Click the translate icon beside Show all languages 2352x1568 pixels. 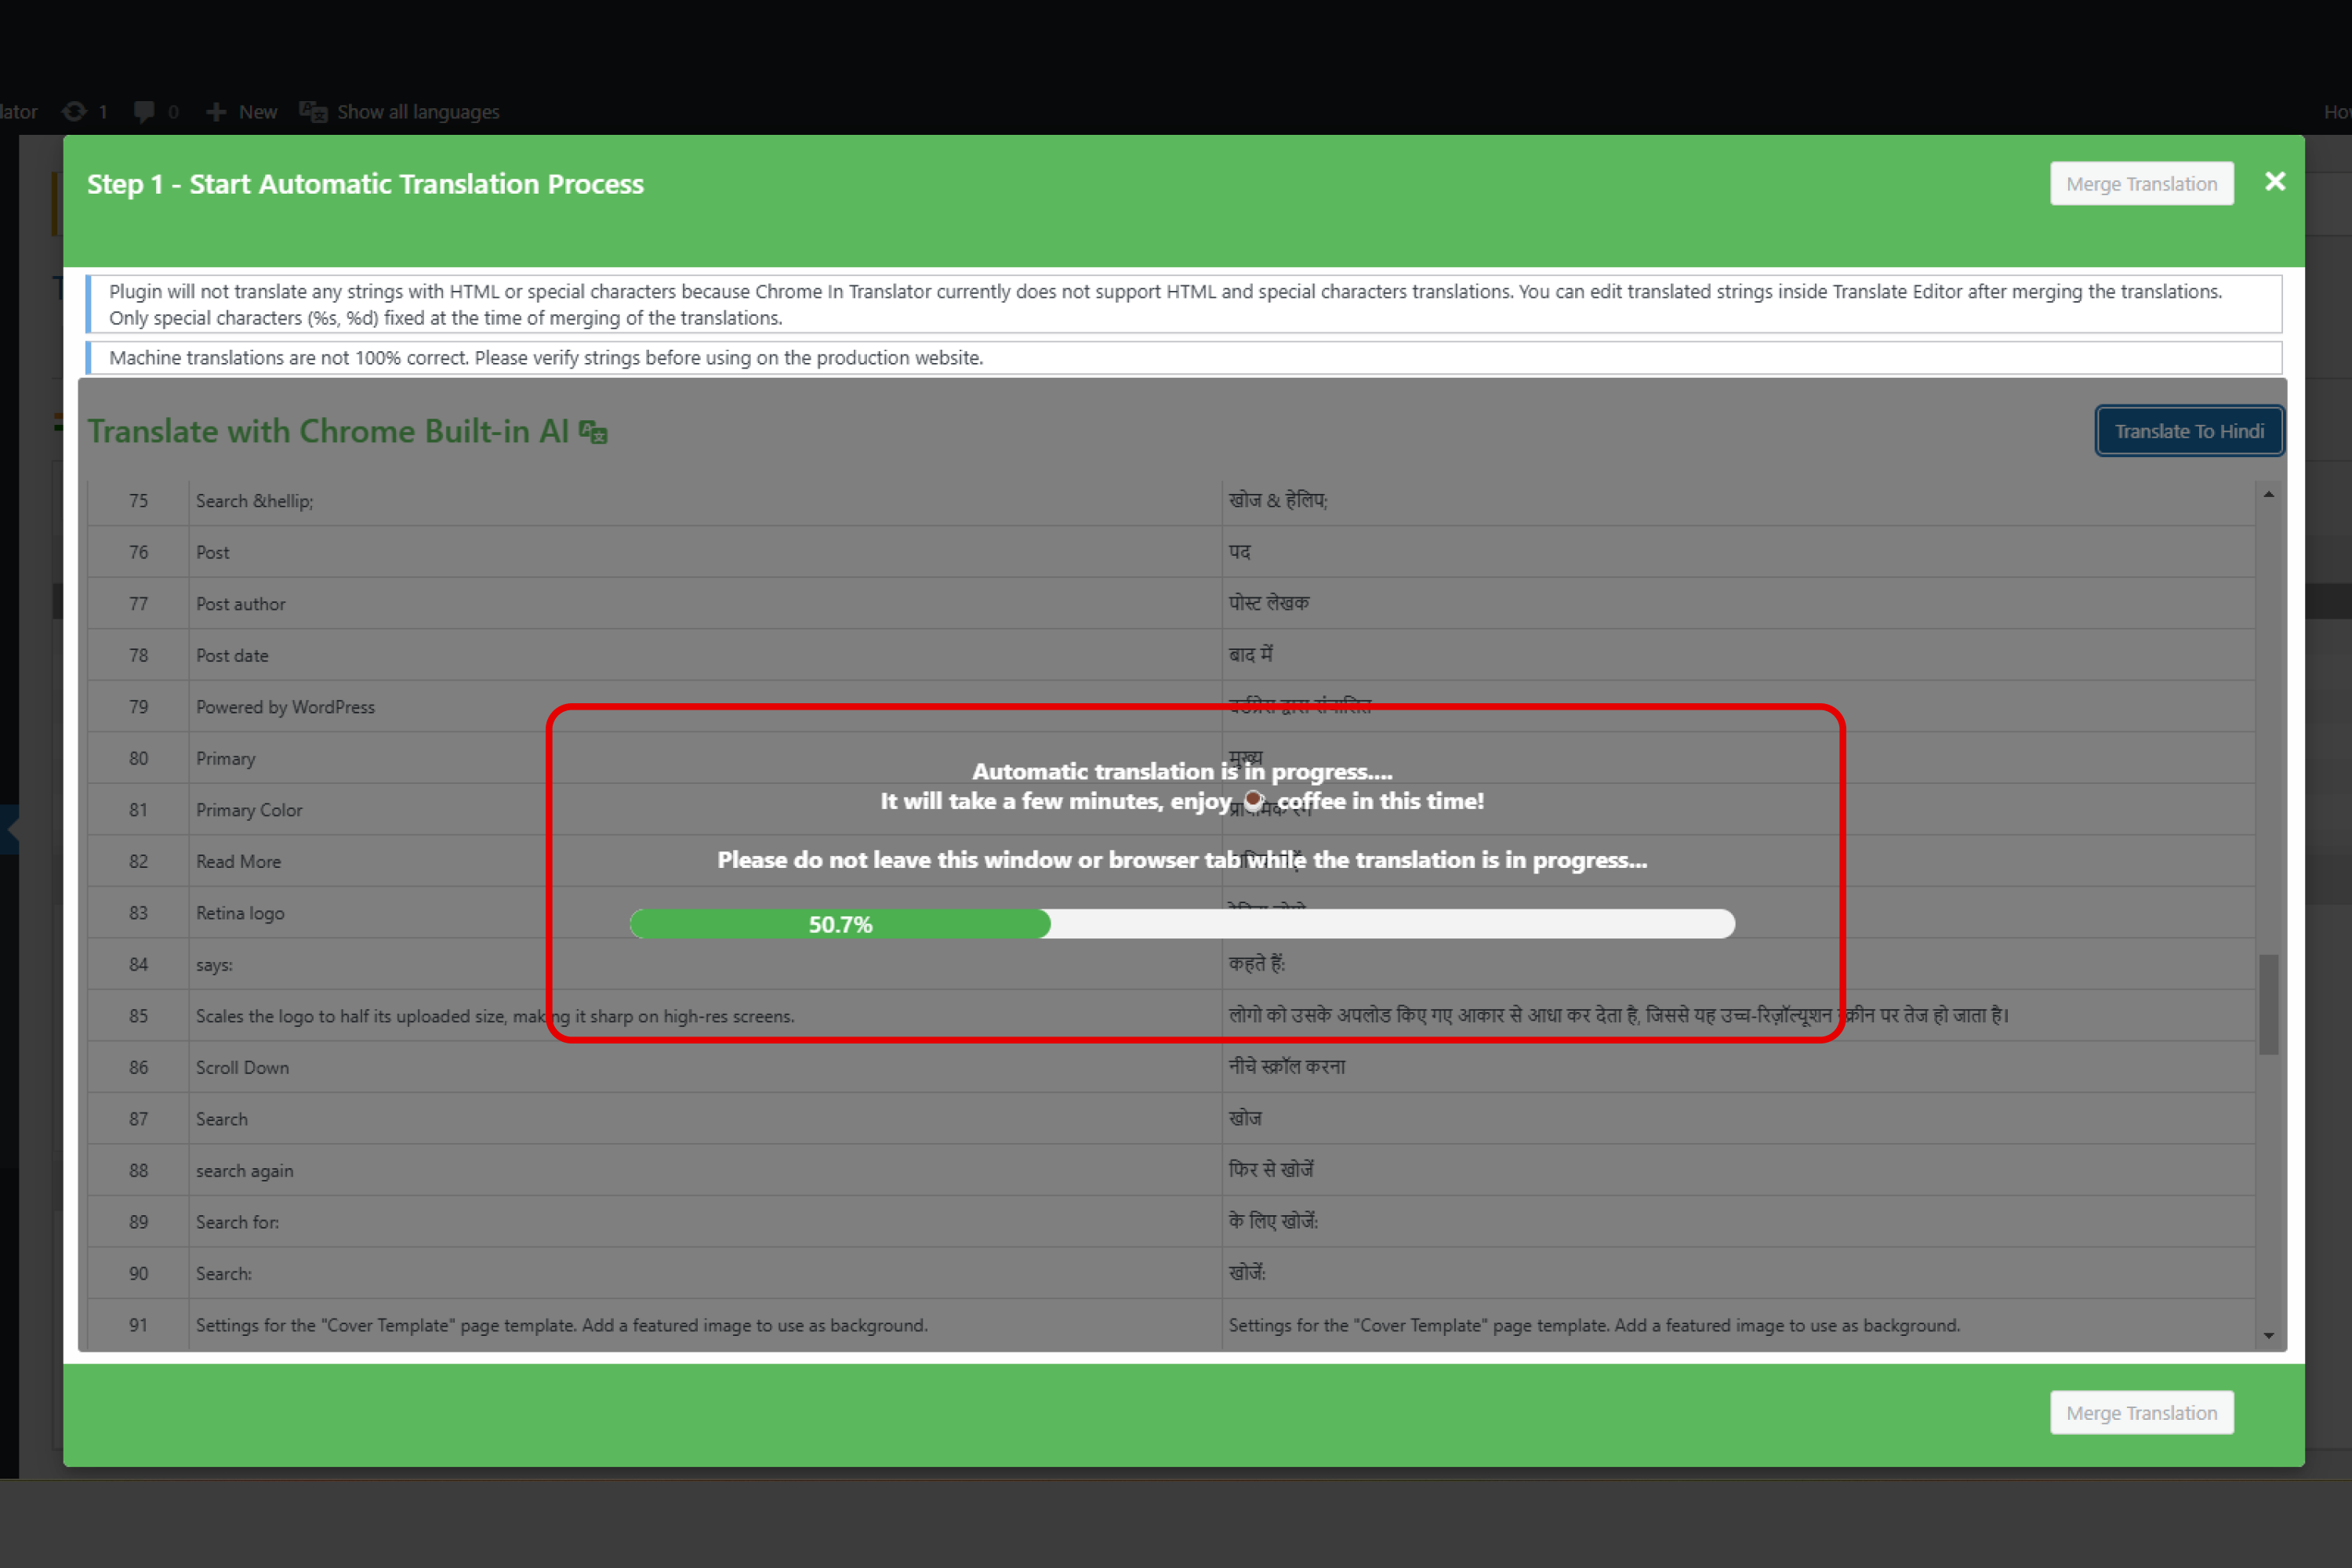pos(313,112)
